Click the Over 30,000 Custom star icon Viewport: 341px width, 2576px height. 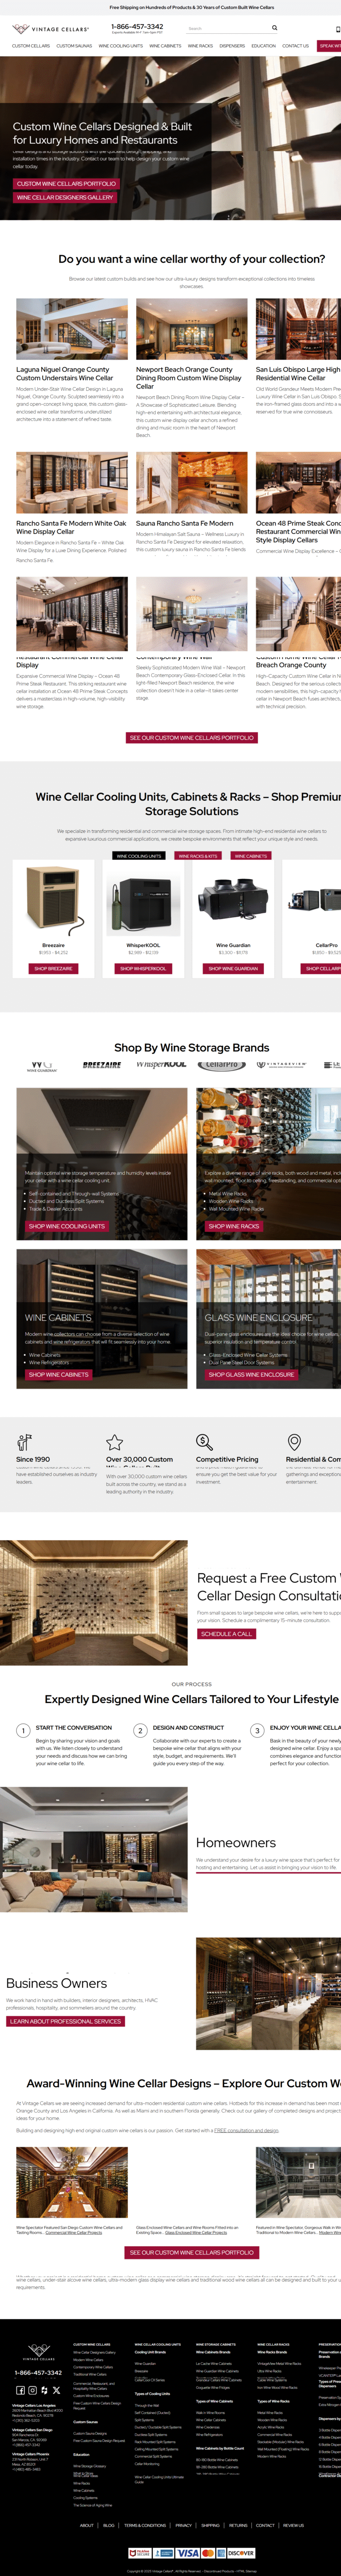[x=114, y=1442]
